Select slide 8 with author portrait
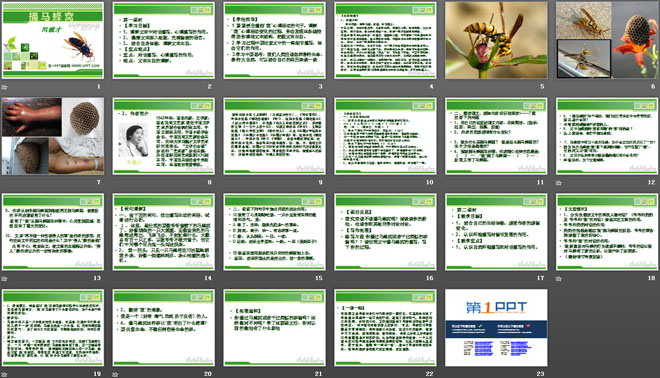This screenshot has width=660, height=378. (164, 136)
